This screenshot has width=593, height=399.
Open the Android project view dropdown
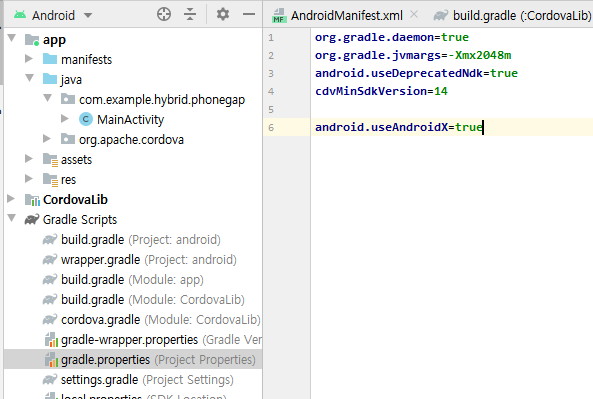tap(88, 16)
